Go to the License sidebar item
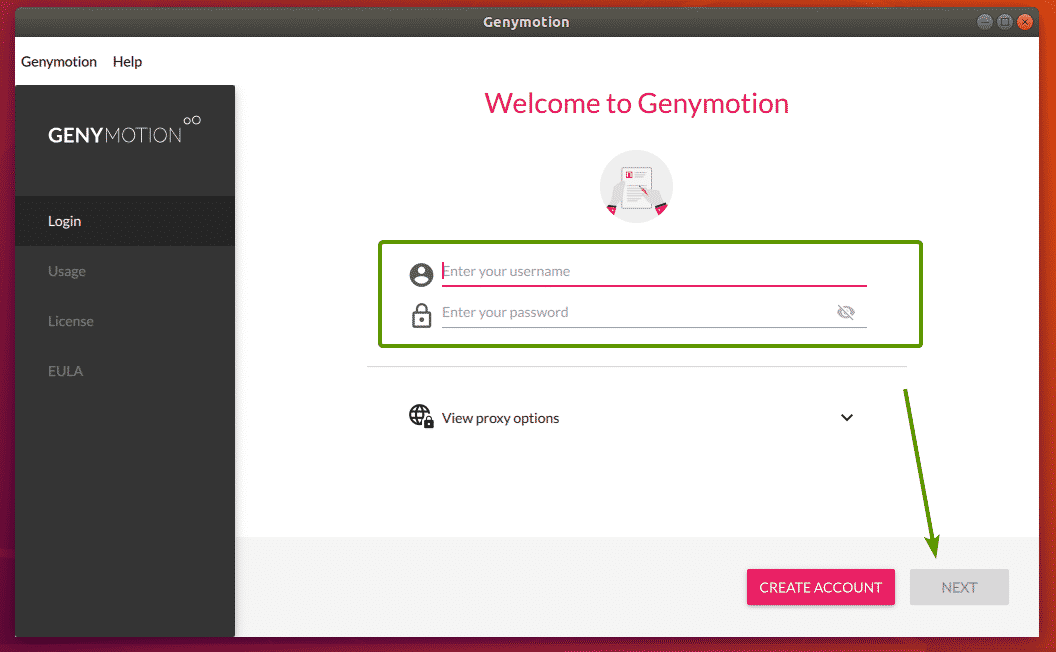 (x=71, y=321)
